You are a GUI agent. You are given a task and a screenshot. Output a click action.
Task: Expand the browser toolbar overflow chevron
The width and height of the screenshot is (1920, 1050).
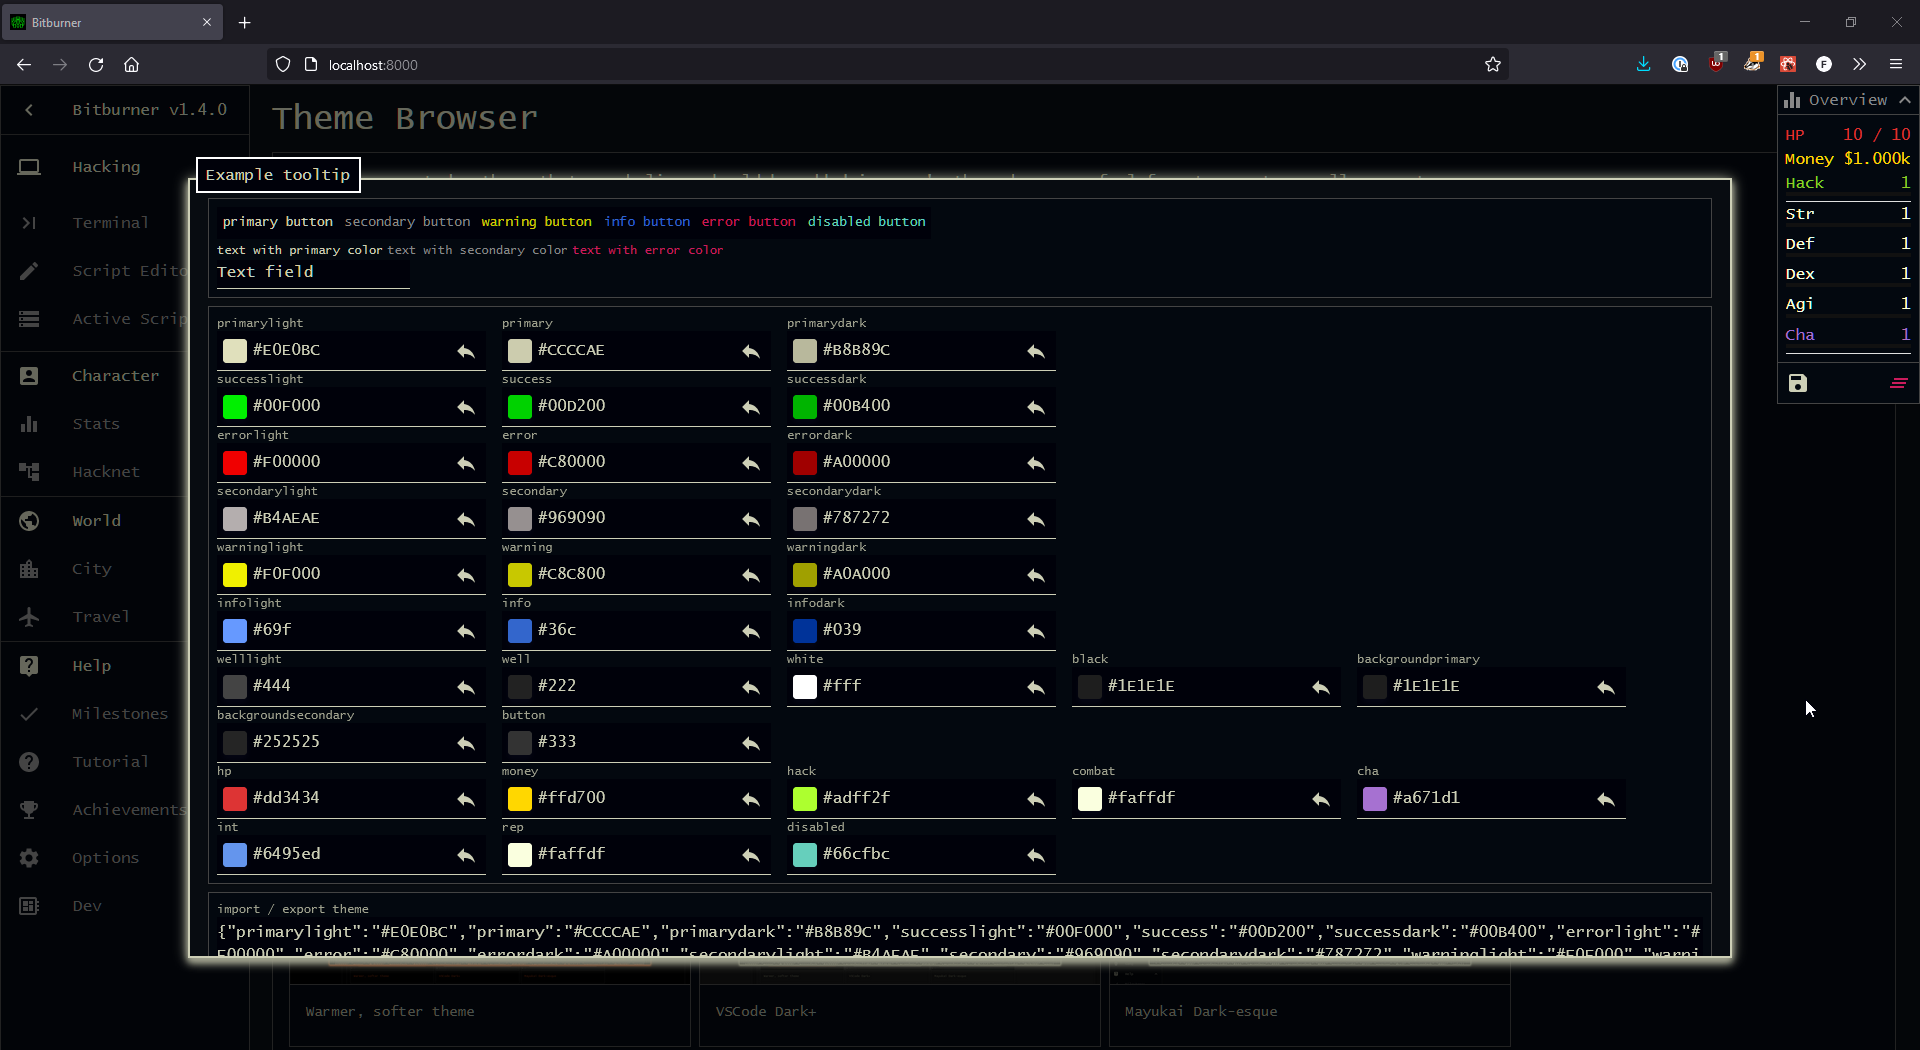1859,65
